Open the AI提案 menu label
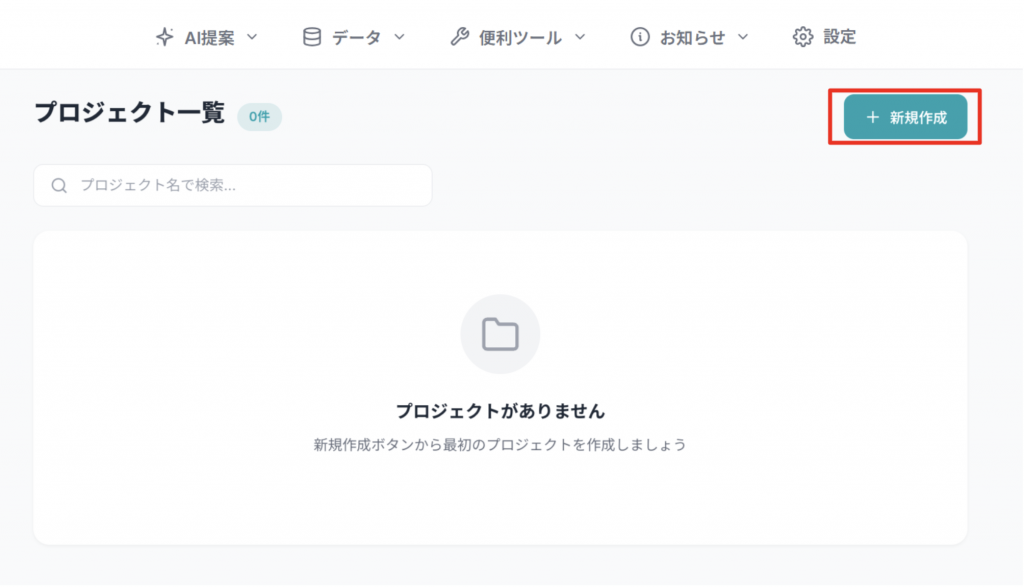Viewport: 1024px width, 587px height. [209, 37]
